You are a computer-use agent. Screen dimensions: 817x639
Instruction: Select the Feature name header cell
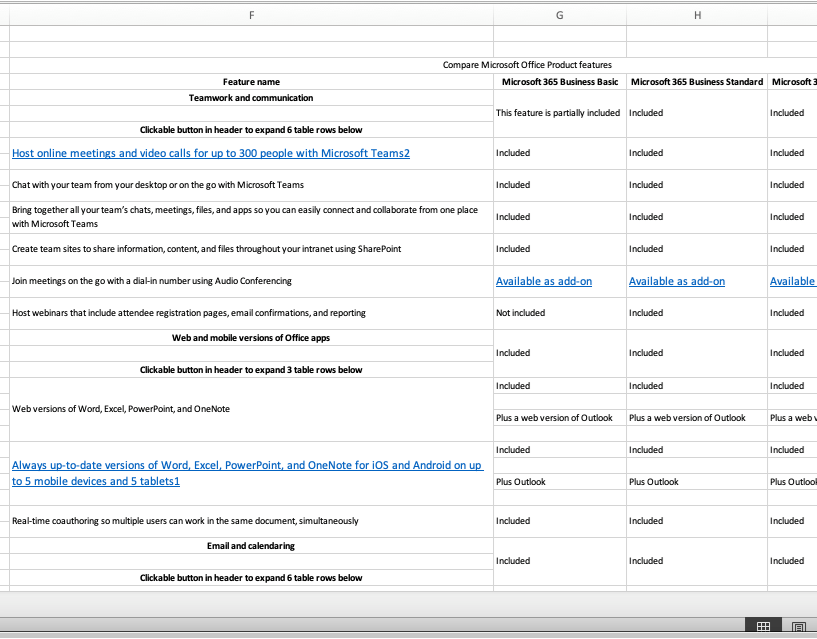251,82
